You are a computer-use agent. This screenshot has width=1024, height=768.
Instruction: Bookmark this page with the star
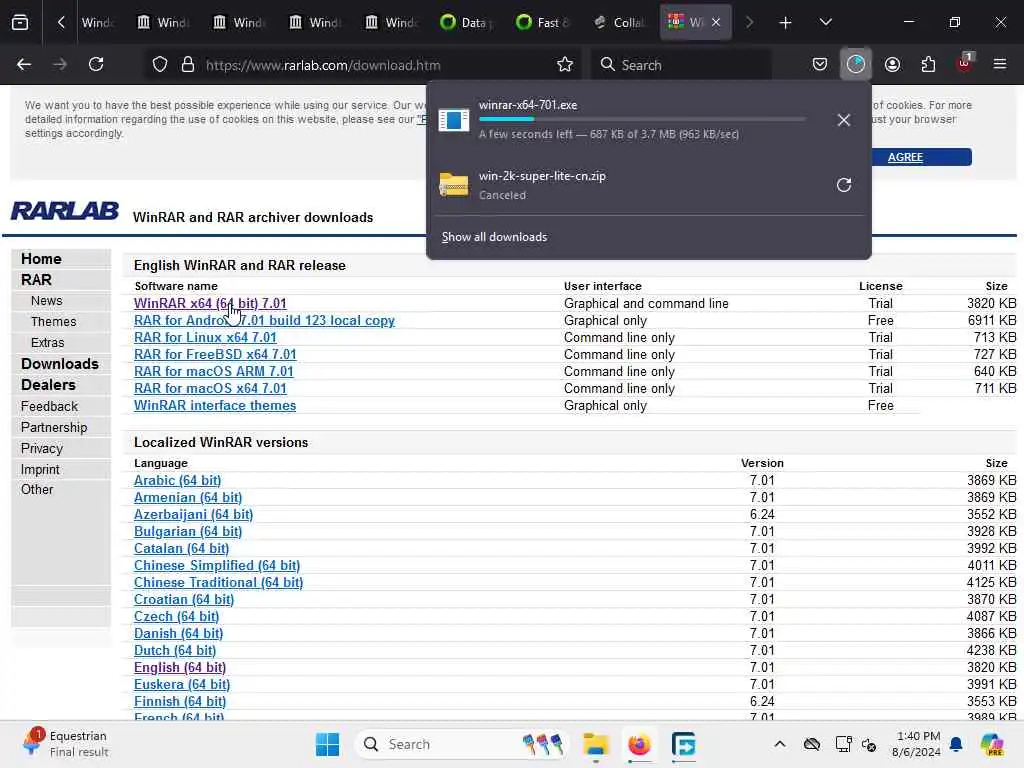click(565, 64)
